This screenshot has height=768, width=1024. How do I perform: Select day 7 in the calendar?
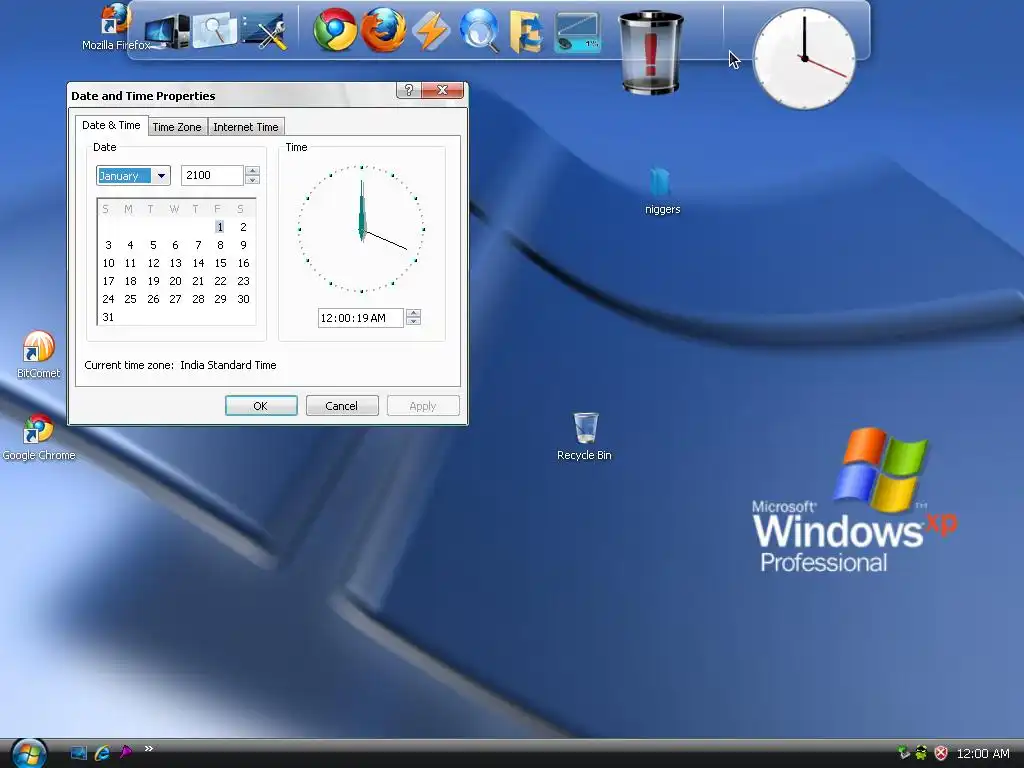coord(198,245)
